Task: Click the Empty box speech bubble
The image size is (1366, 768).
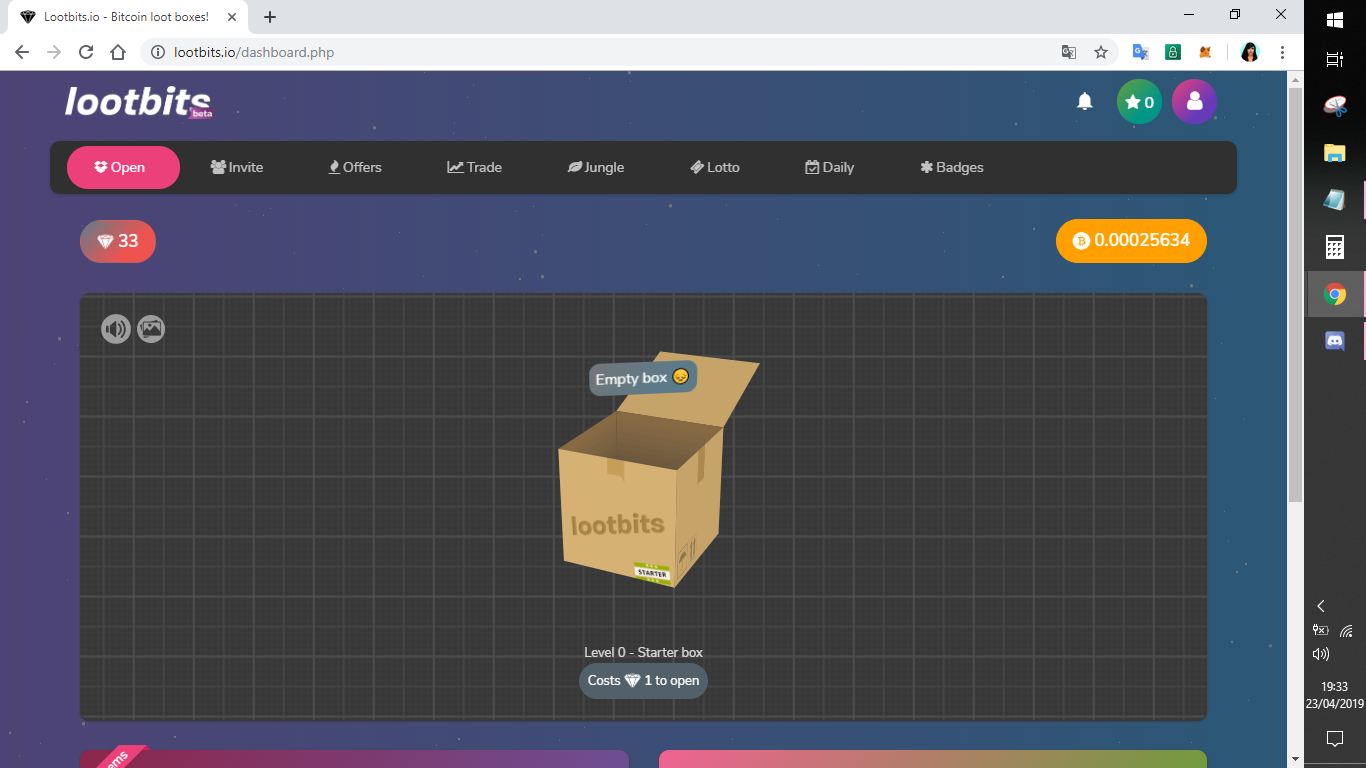Action: click(643, 378)
